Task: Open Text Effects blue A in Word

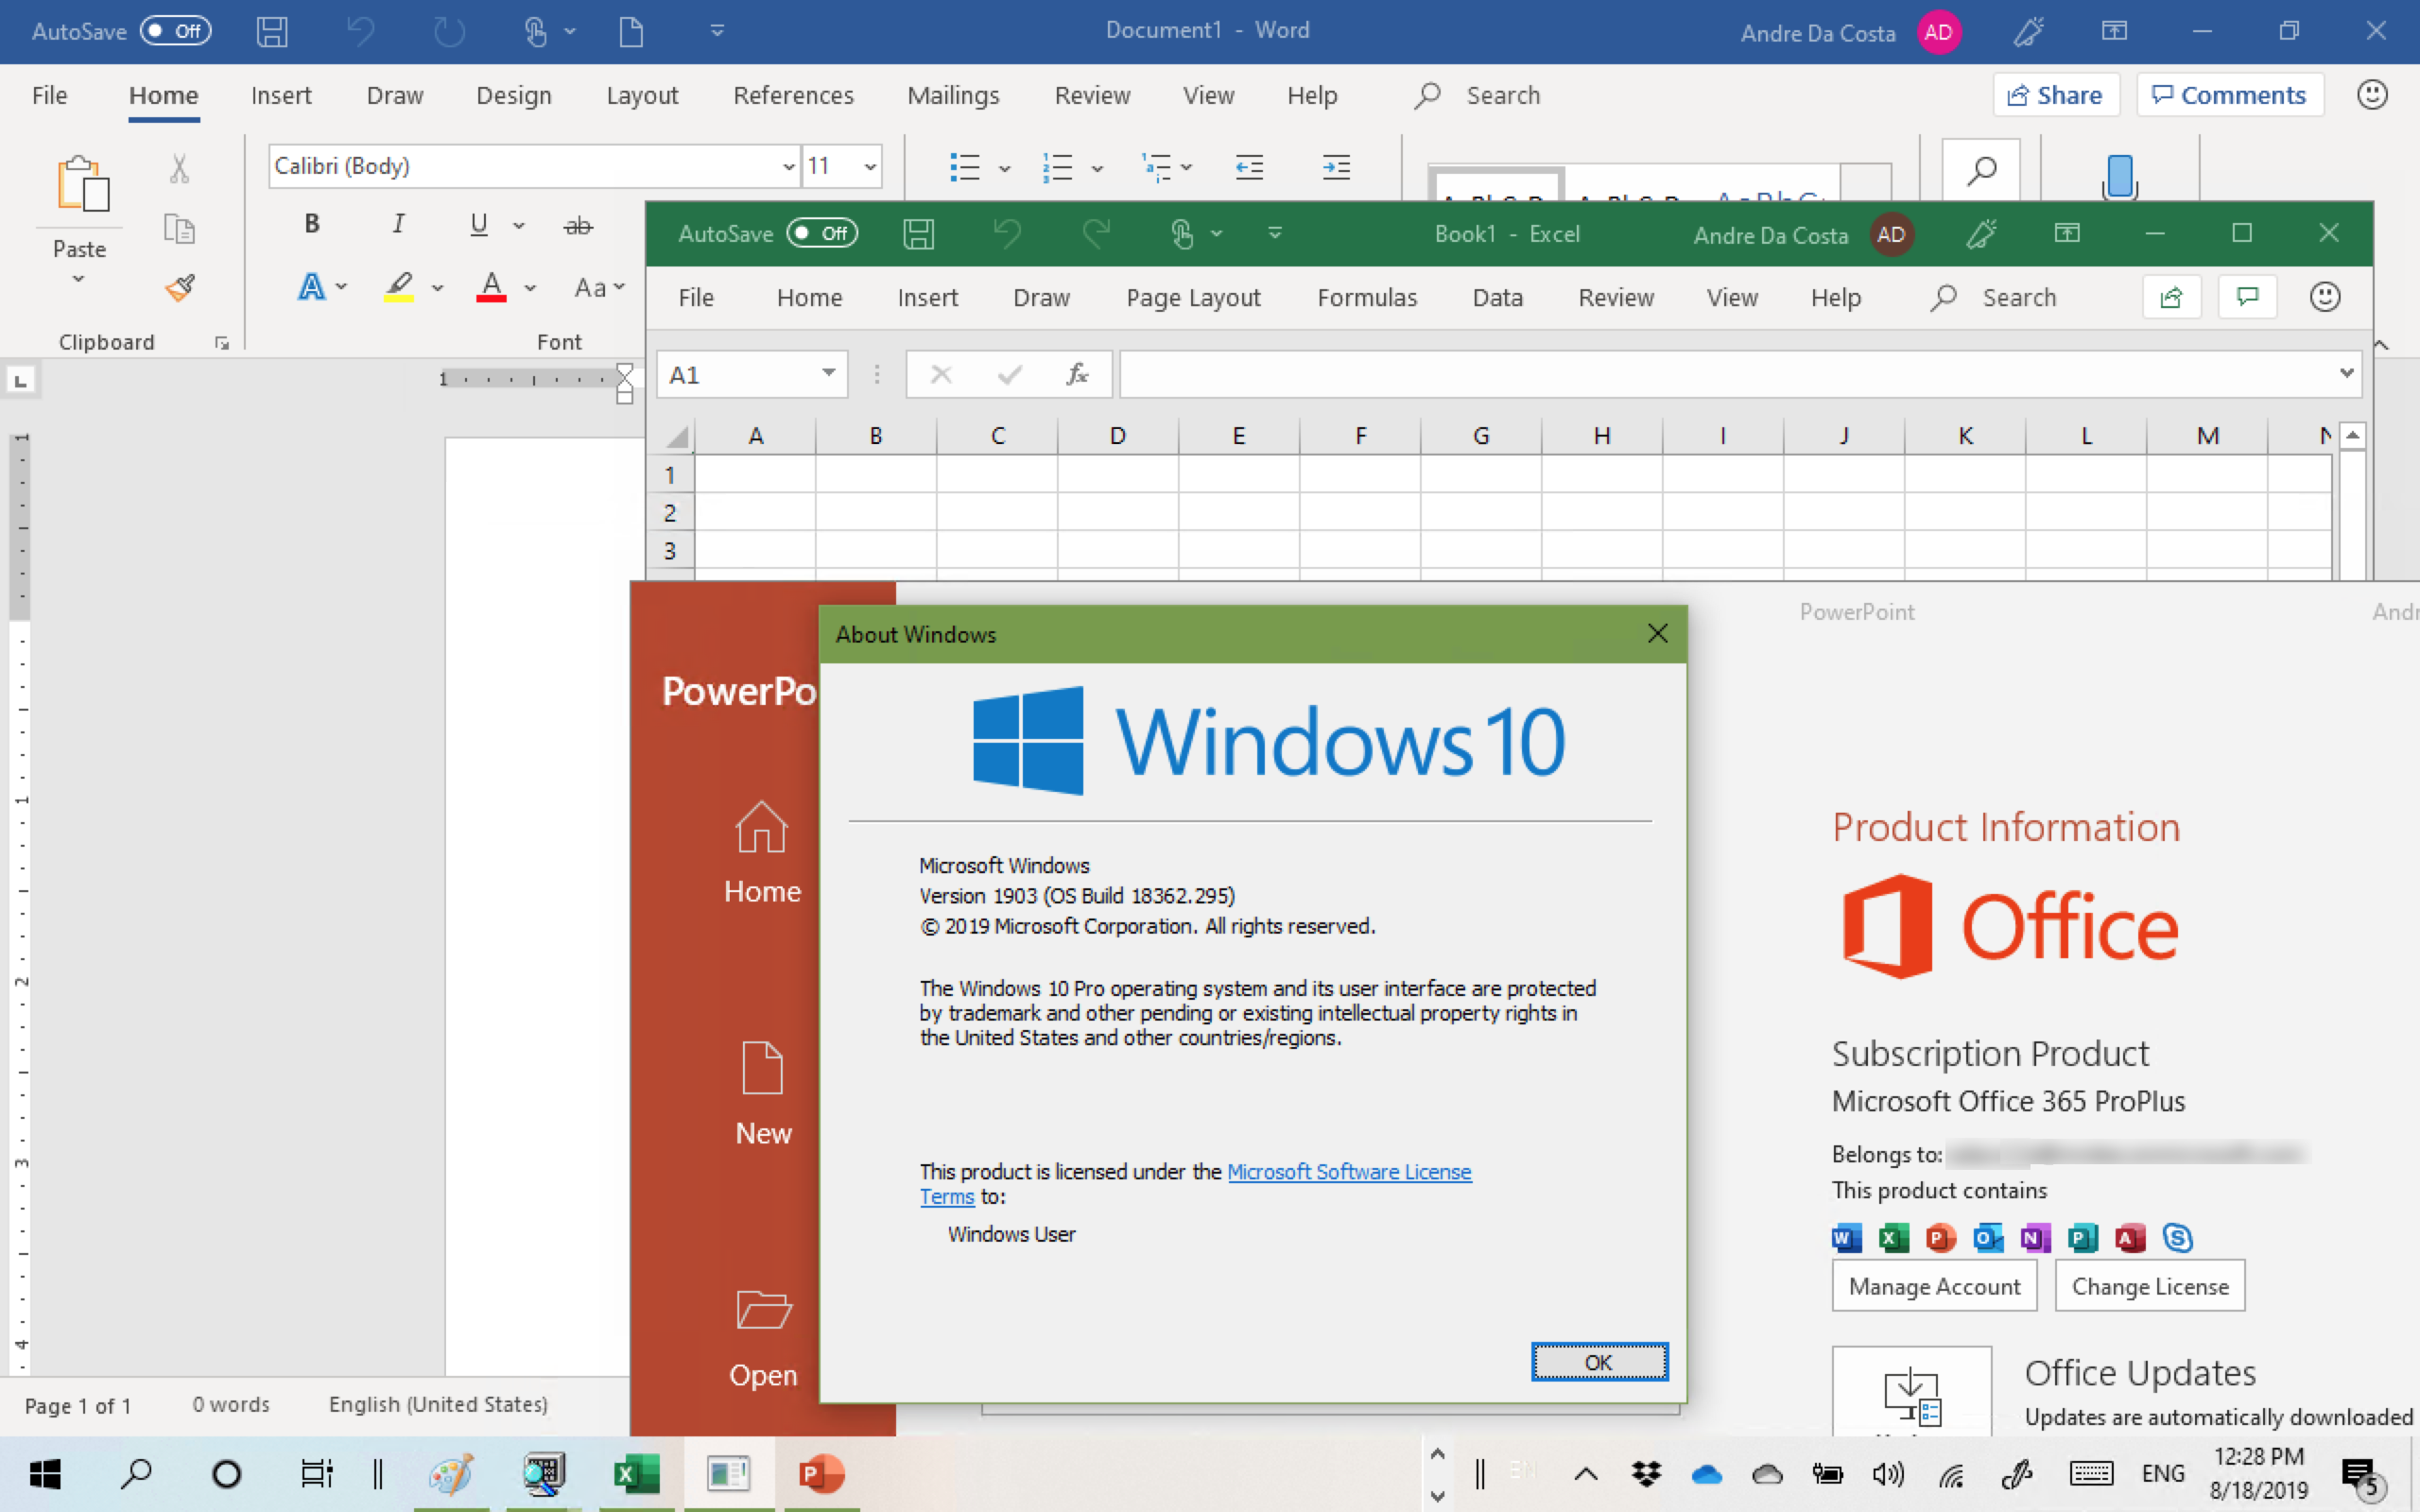Action: [312, 288]
